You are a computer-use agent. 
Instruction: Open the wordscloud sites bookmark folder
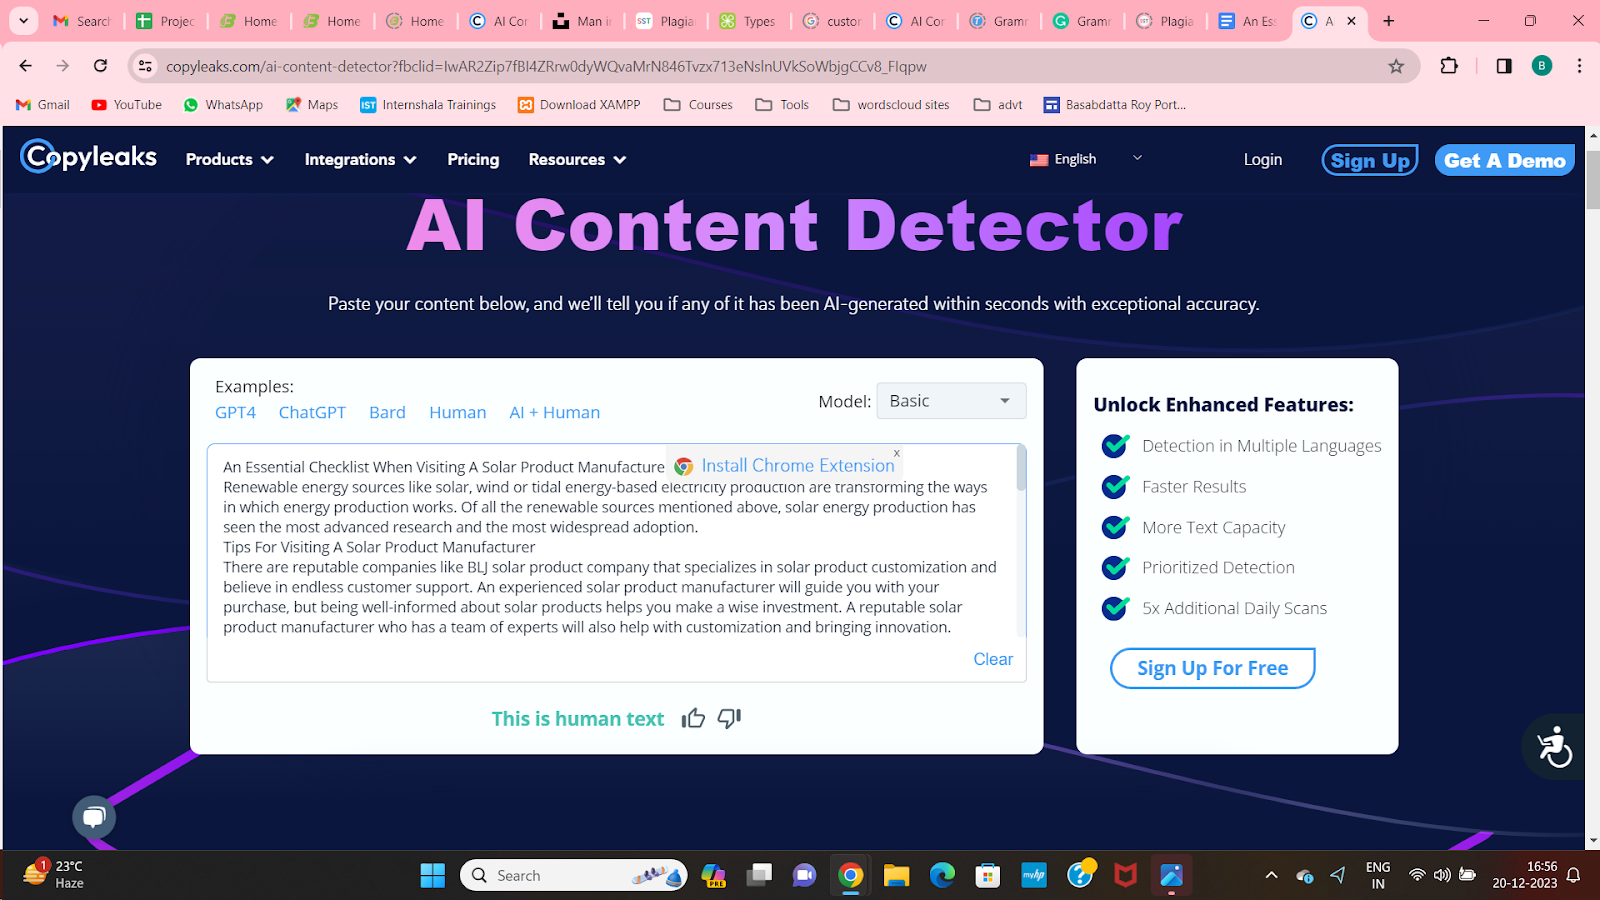pos(891,104)
